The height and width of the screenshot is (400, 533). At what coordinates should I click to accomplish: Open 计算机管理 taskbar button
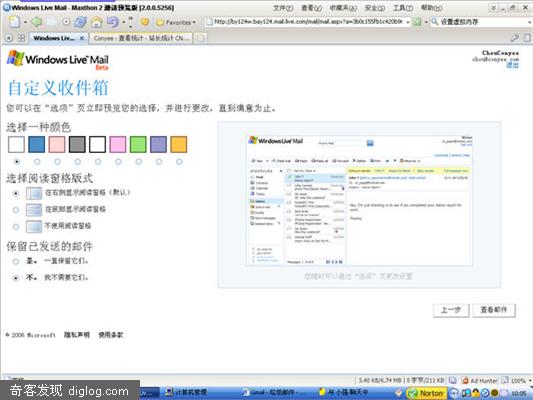pos(186,393)
